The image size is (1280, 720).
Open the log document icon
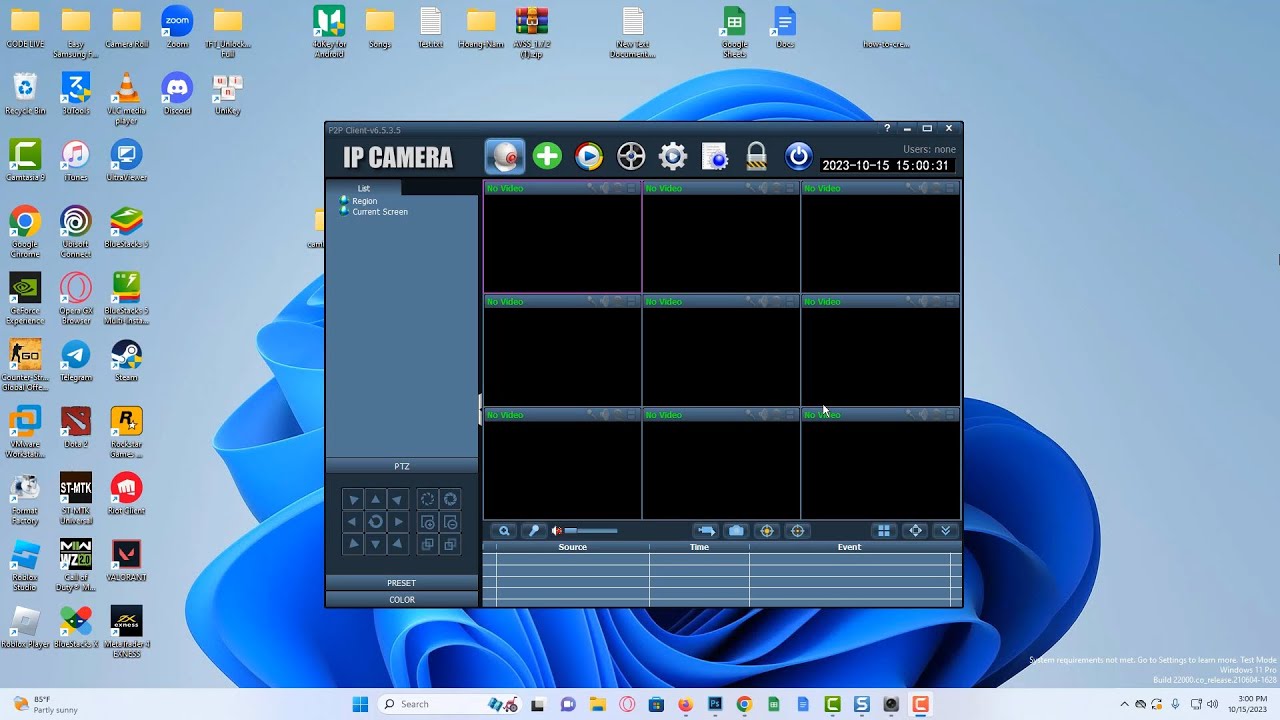point(714,156)
